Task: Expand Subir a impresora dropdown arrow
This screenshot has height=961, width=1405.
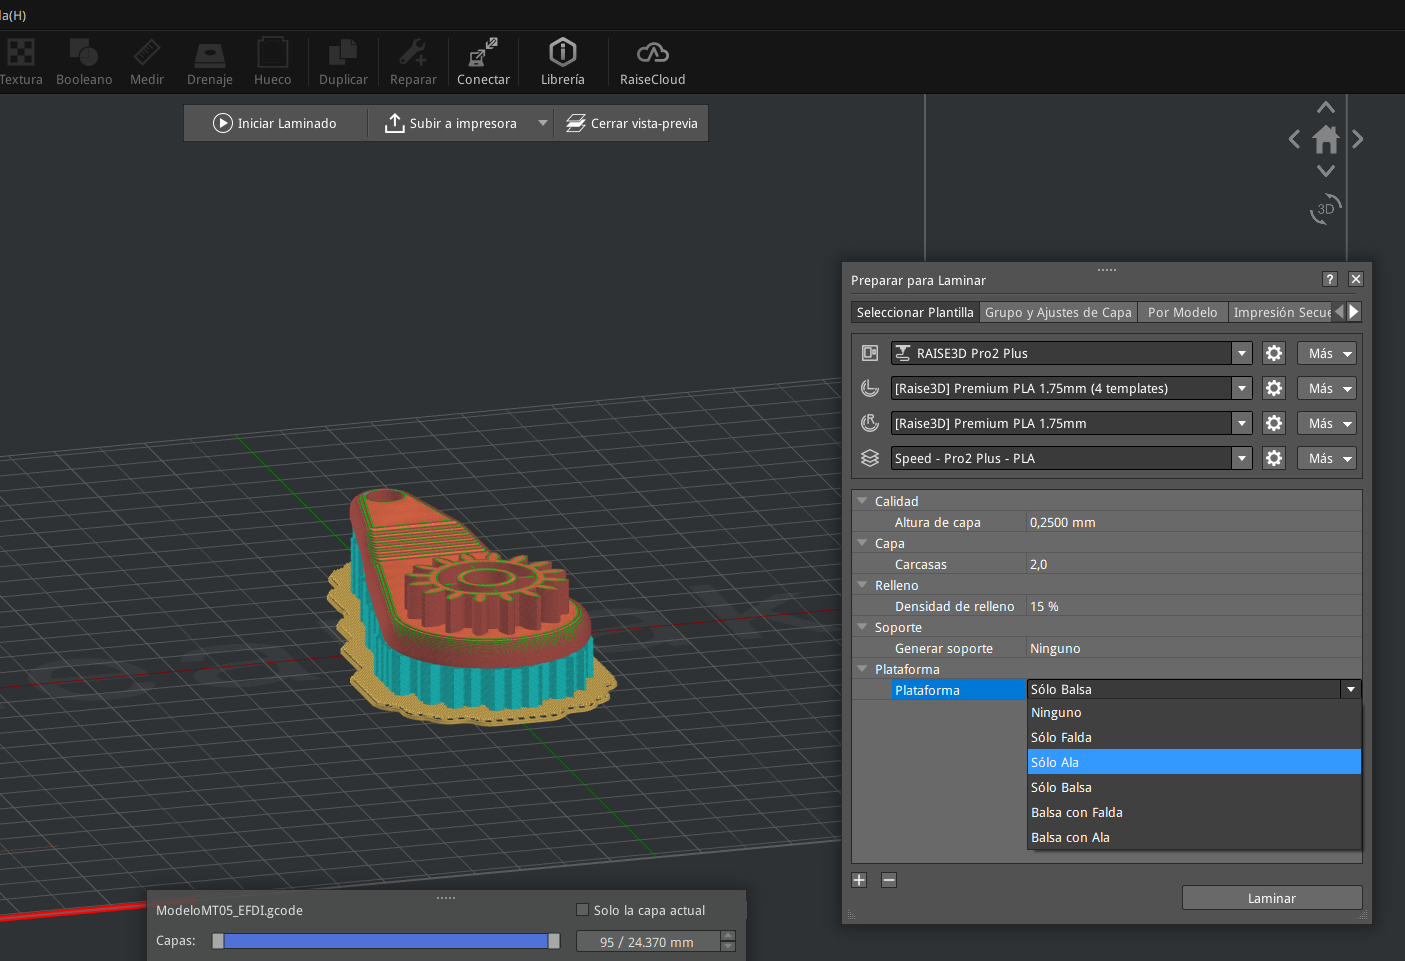Action: pos(543,123)
